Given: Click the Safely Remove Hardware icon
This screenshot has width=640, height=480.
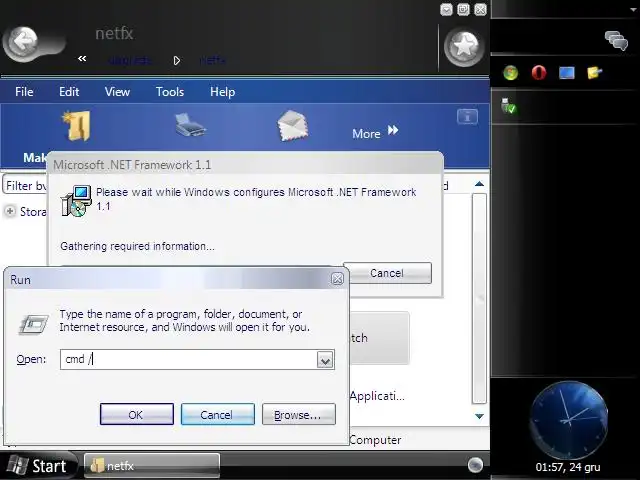Looking at the screenshot, I should point(509,106).
